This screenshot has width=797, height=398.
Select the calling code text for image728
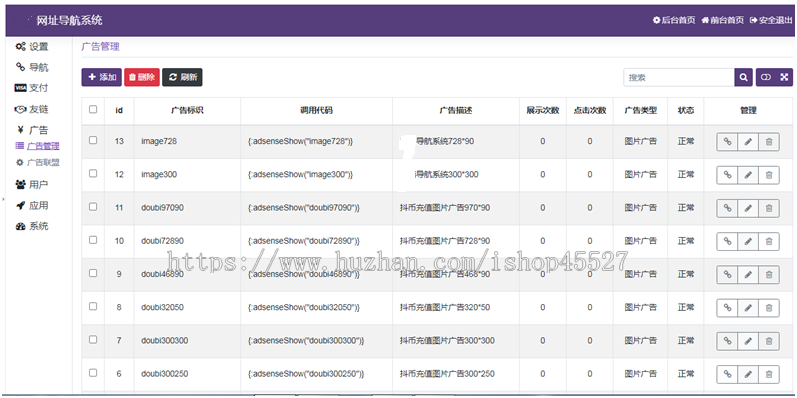click(x=300, y=142)
